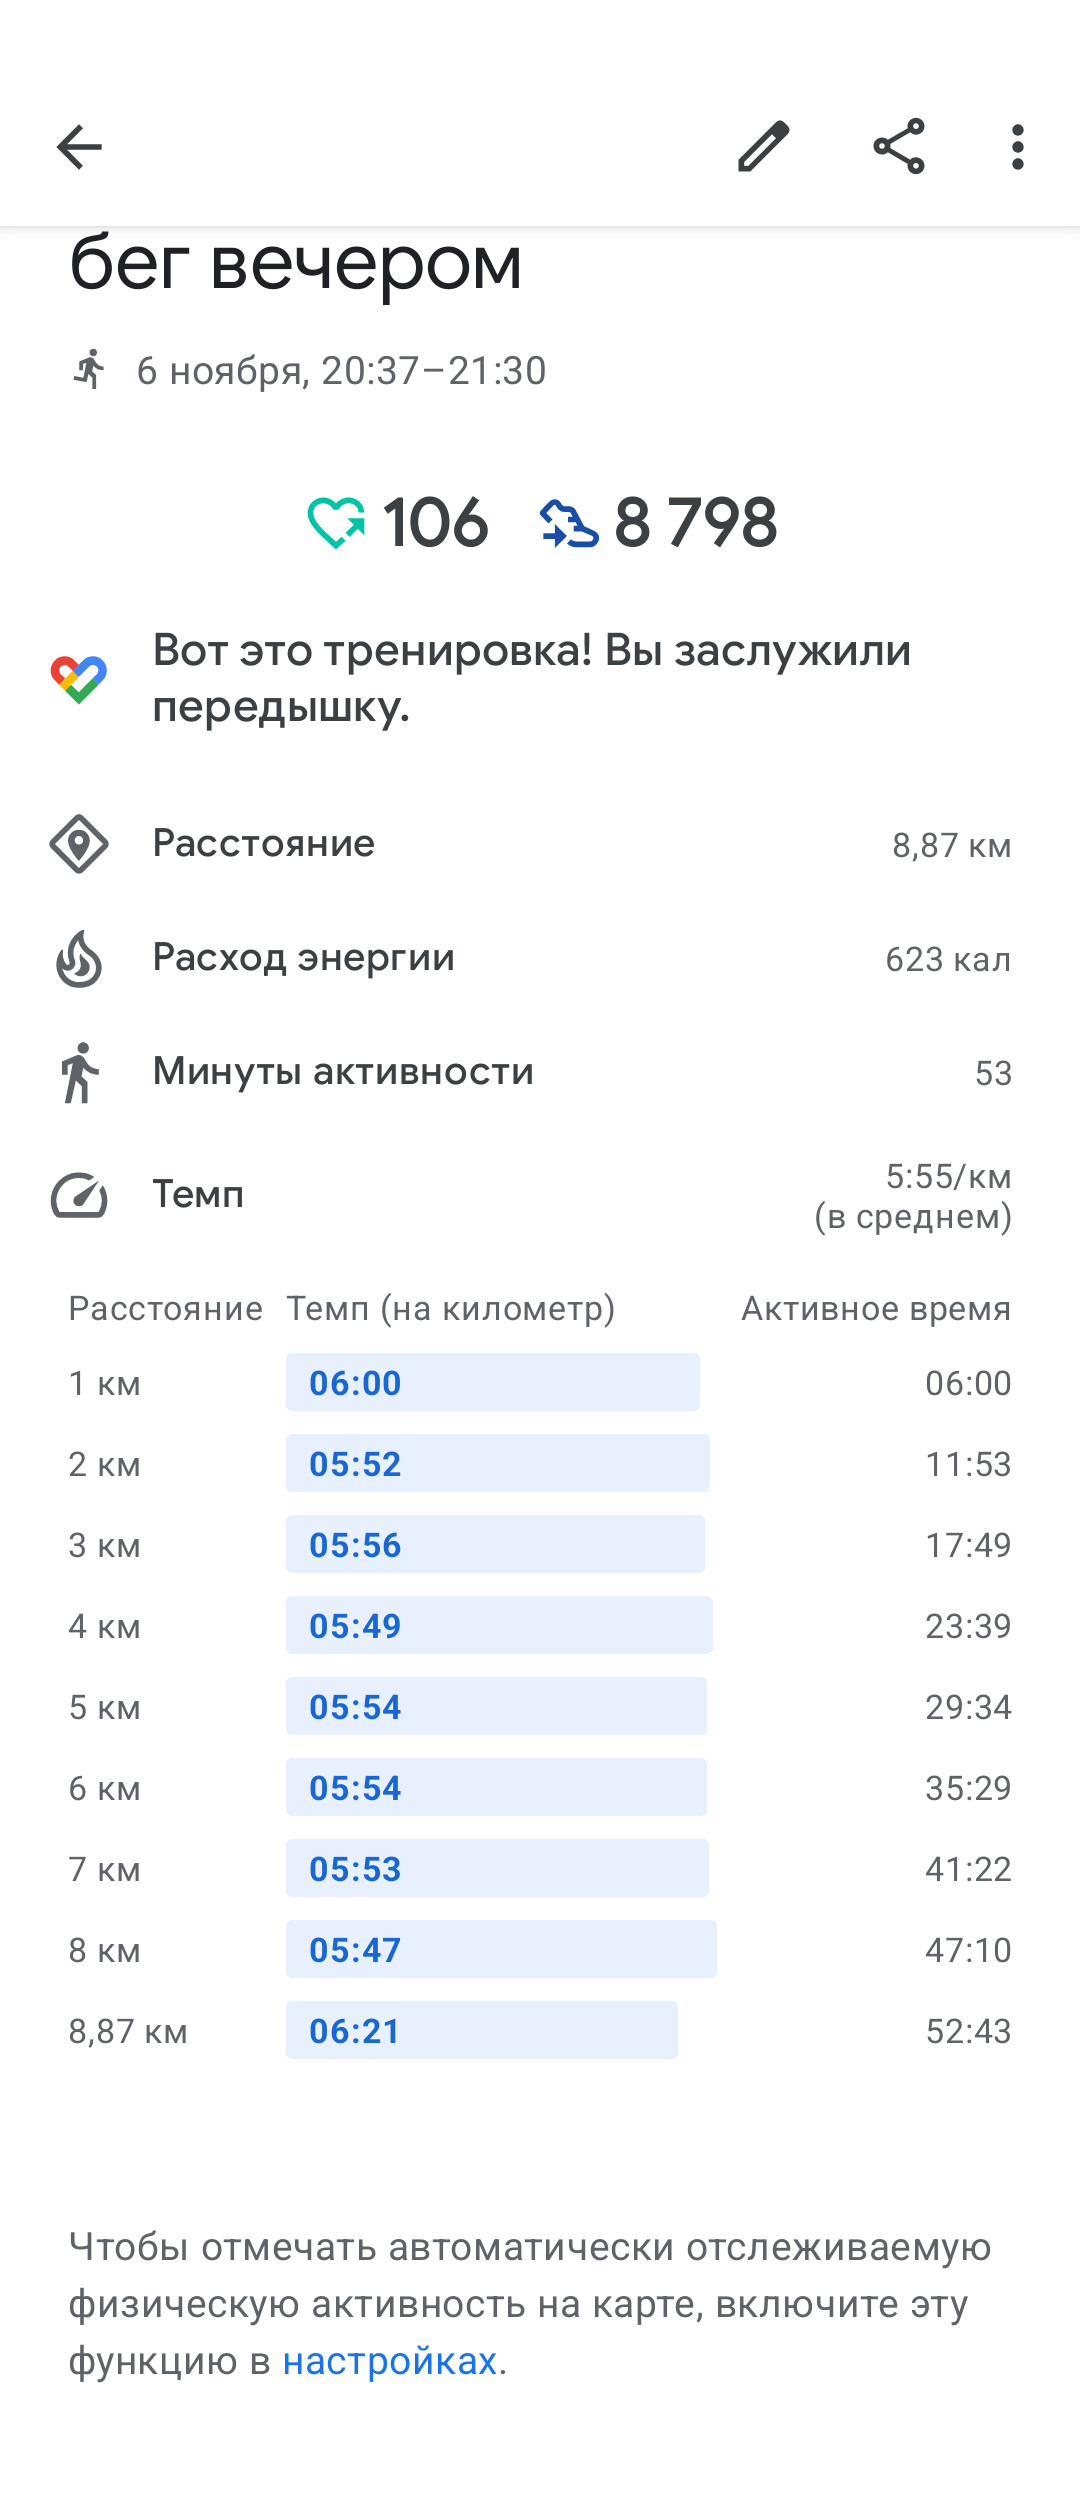
Task: Tap the Heart Points heart icon
Action: coord(336,523)
